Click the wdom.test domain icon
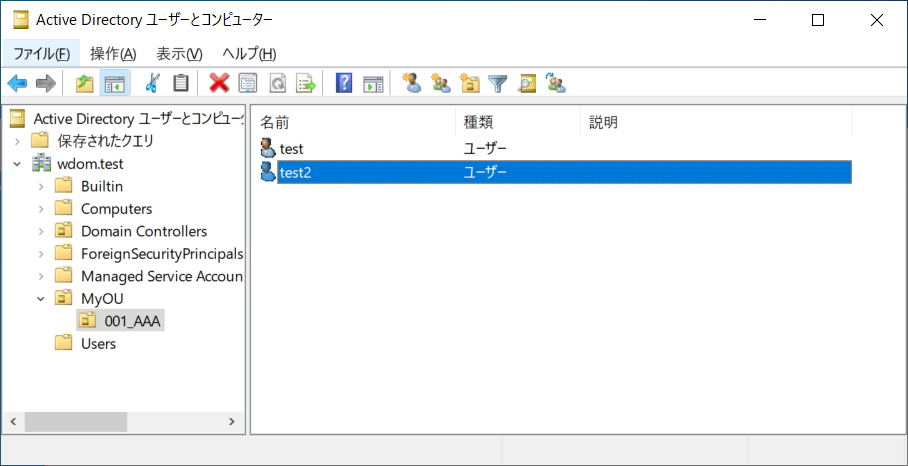 click(x=41, y=164)
